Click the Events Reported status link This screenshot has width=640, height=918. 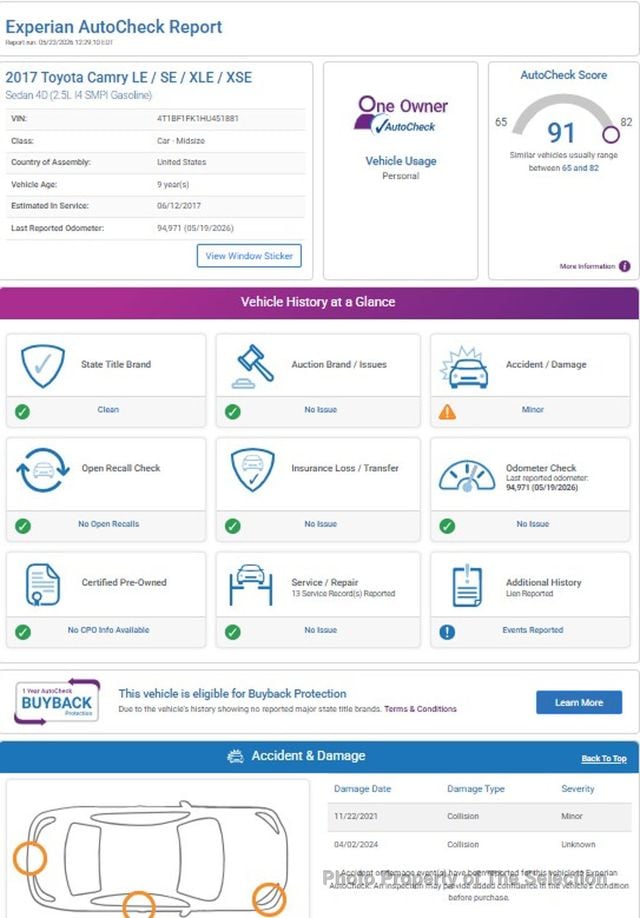click(533, 630)
